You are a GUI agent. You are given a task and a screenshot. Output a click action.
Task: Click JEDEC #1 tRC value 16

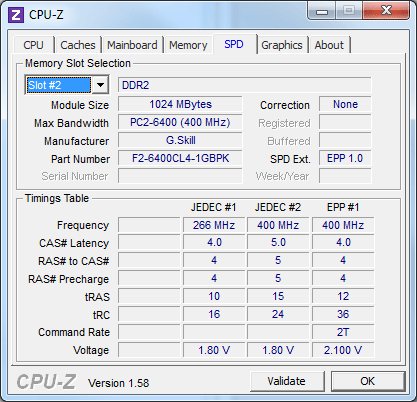pyautogui.click(x=214, y=314)
